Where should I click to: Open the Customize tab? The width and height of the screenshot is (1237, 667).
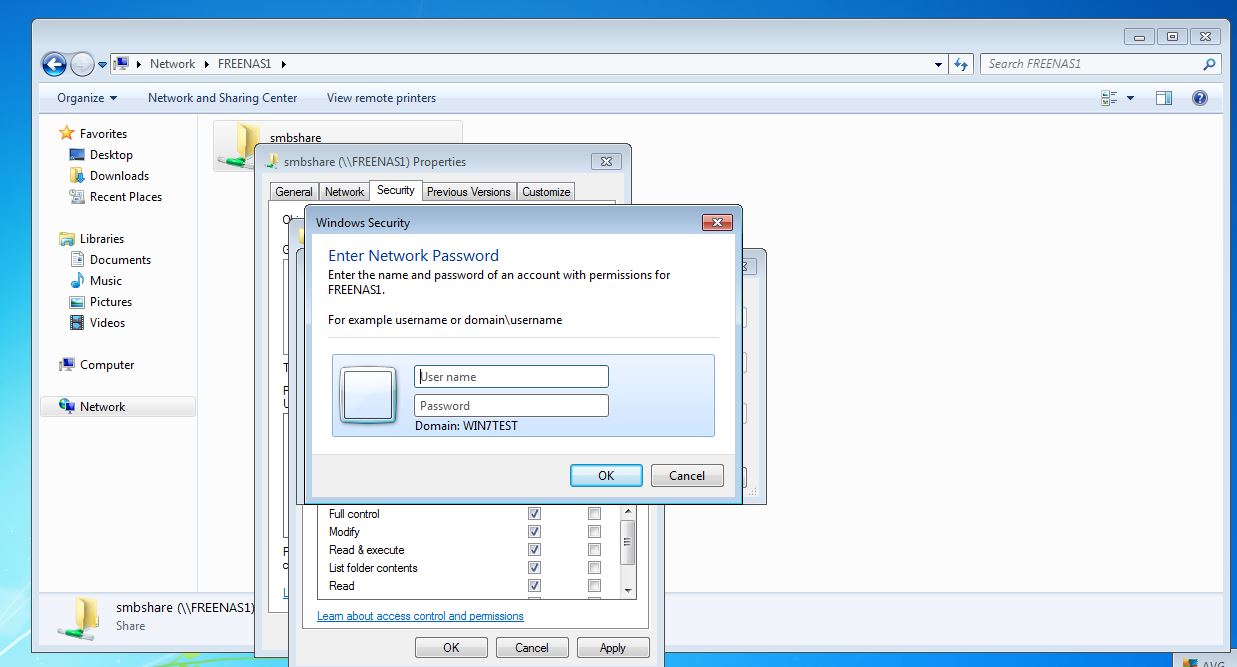(x=546, y=192)
